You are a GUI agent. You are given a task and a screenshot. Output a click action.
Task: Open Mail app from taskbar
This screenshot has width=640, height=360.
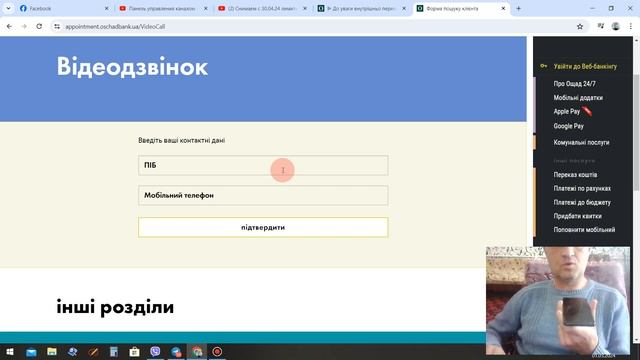(x=31, y=352)
